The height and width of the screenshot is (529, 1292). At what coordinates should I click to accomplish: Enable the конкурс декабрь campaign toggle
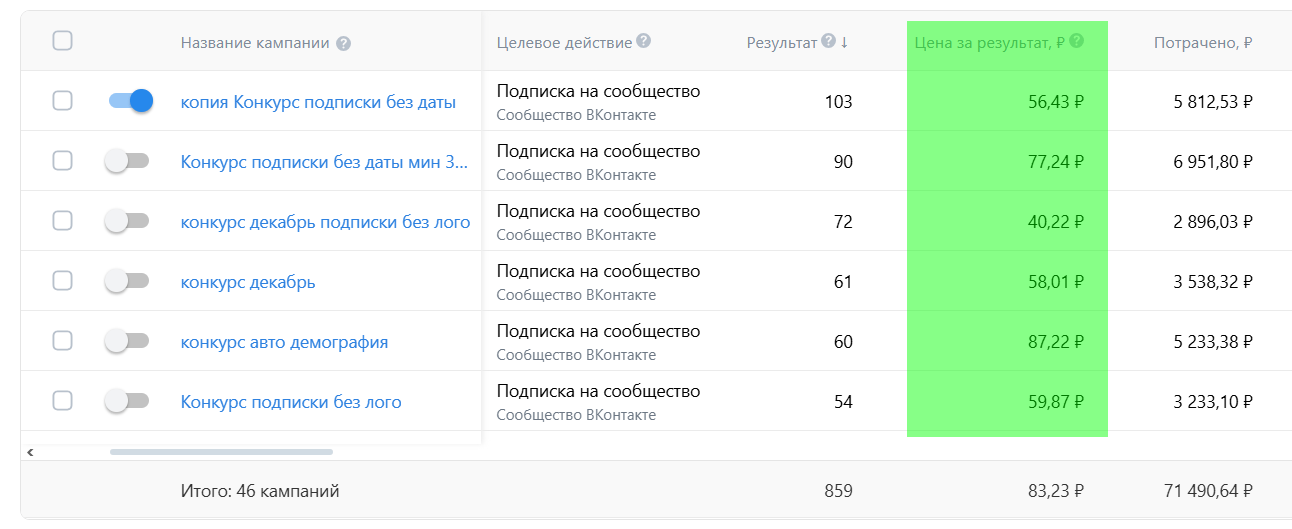coord(127,281)
